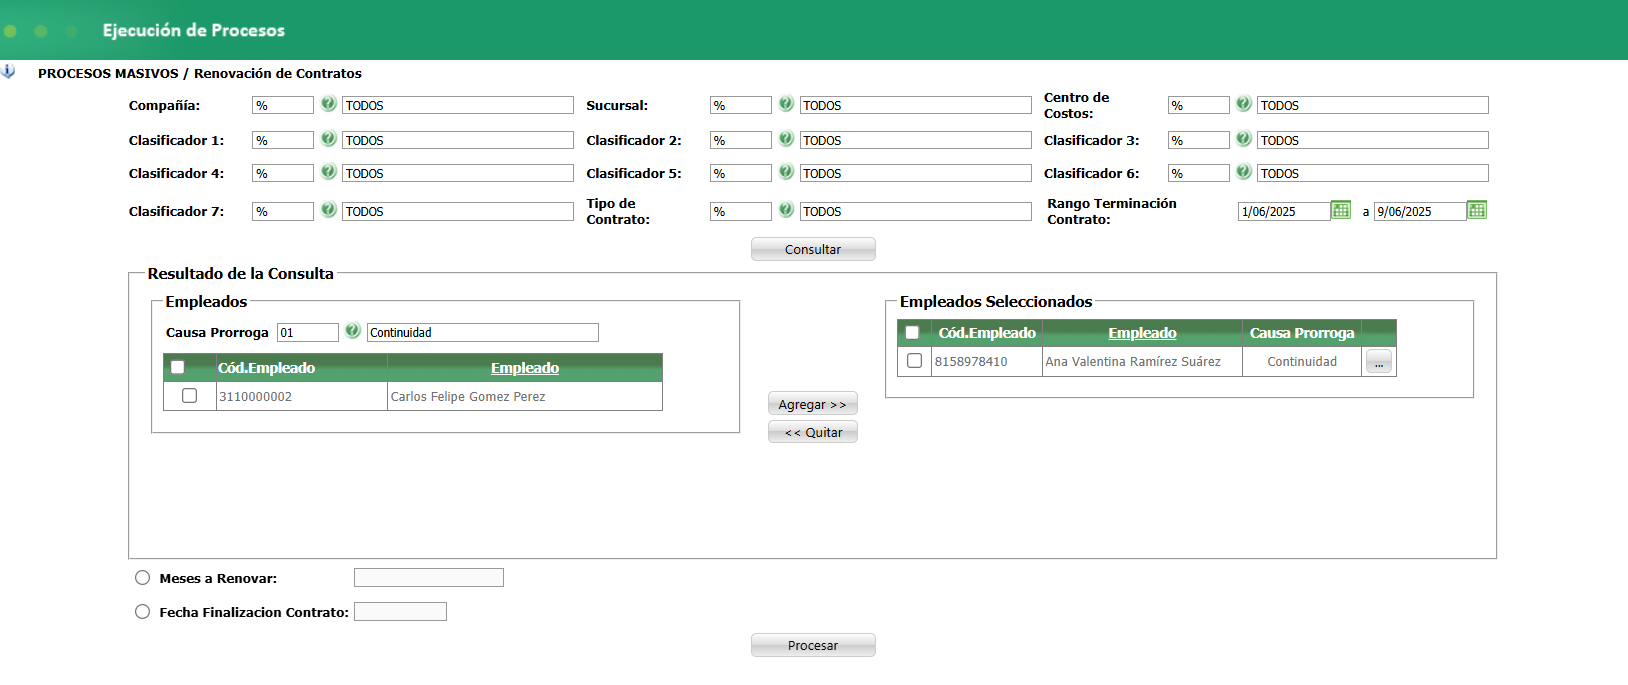Image resolution: width=1628 pixels, height=685 pixels.
Task: Open lookup icon for Clasificador 1
Action: tap(328, 139)
